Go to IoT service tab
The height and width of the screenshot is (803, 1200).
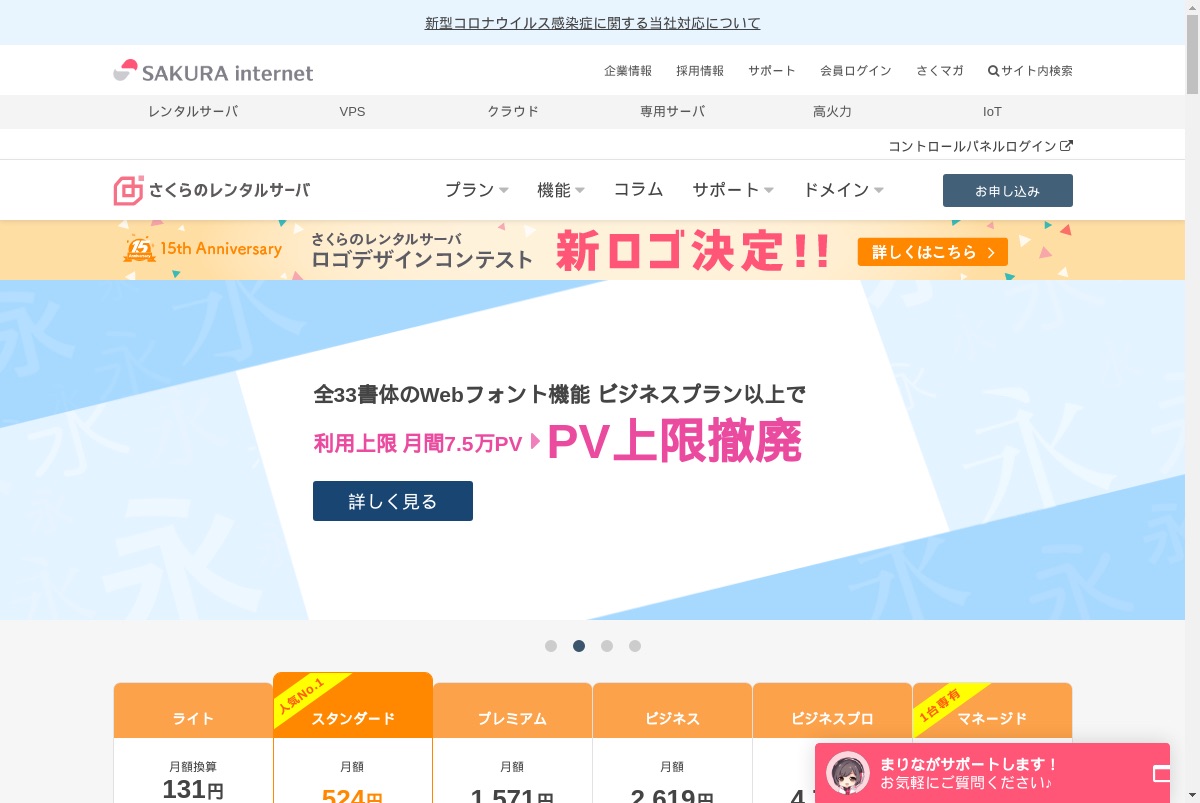tap(992, 112)
